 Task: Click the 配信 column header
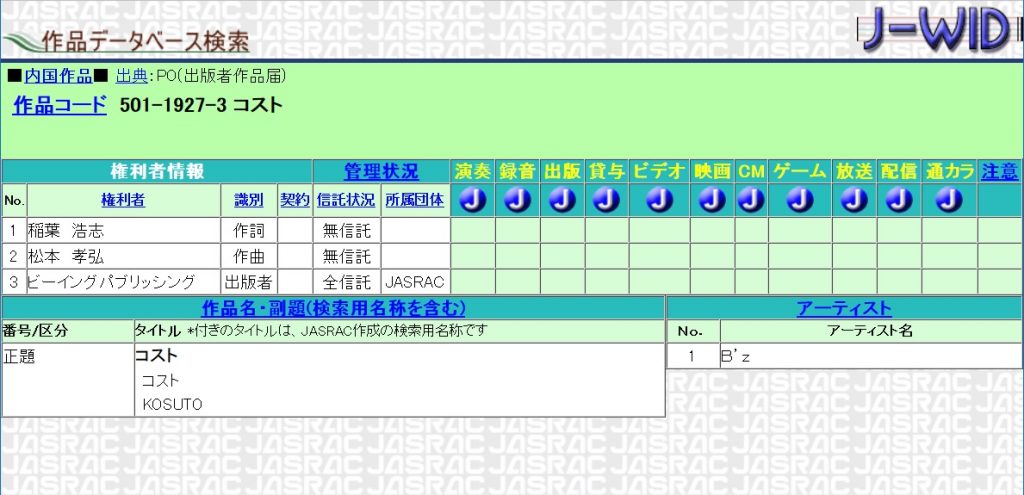coord(899,172)
